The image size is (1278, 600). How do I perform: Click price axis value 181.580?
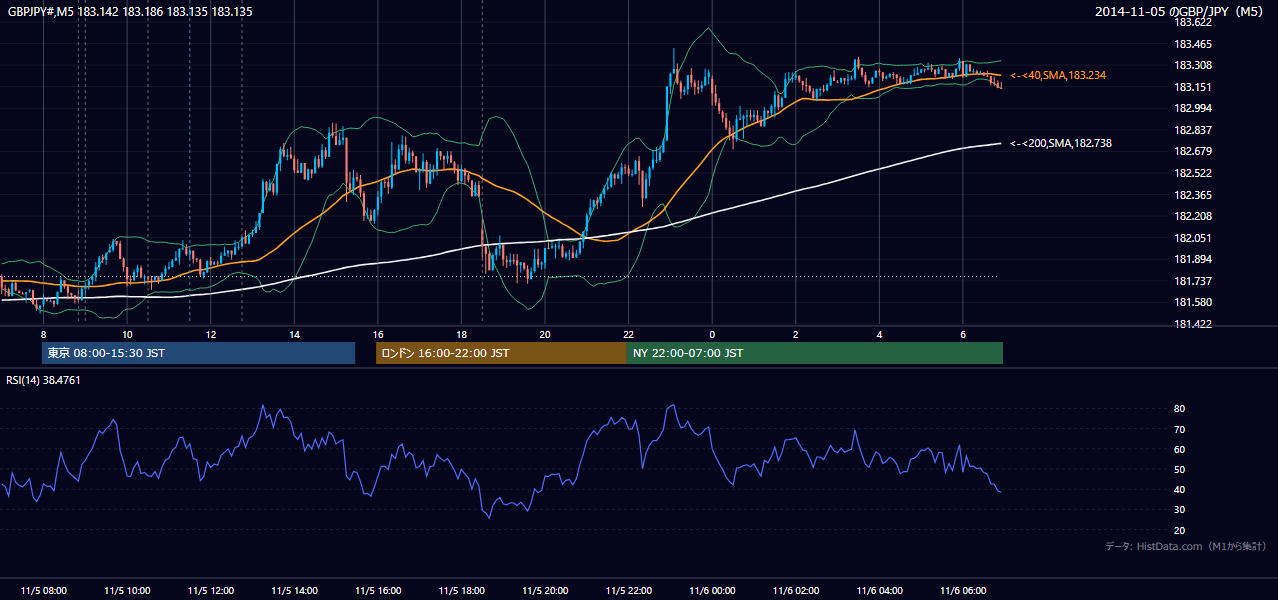1192,302
